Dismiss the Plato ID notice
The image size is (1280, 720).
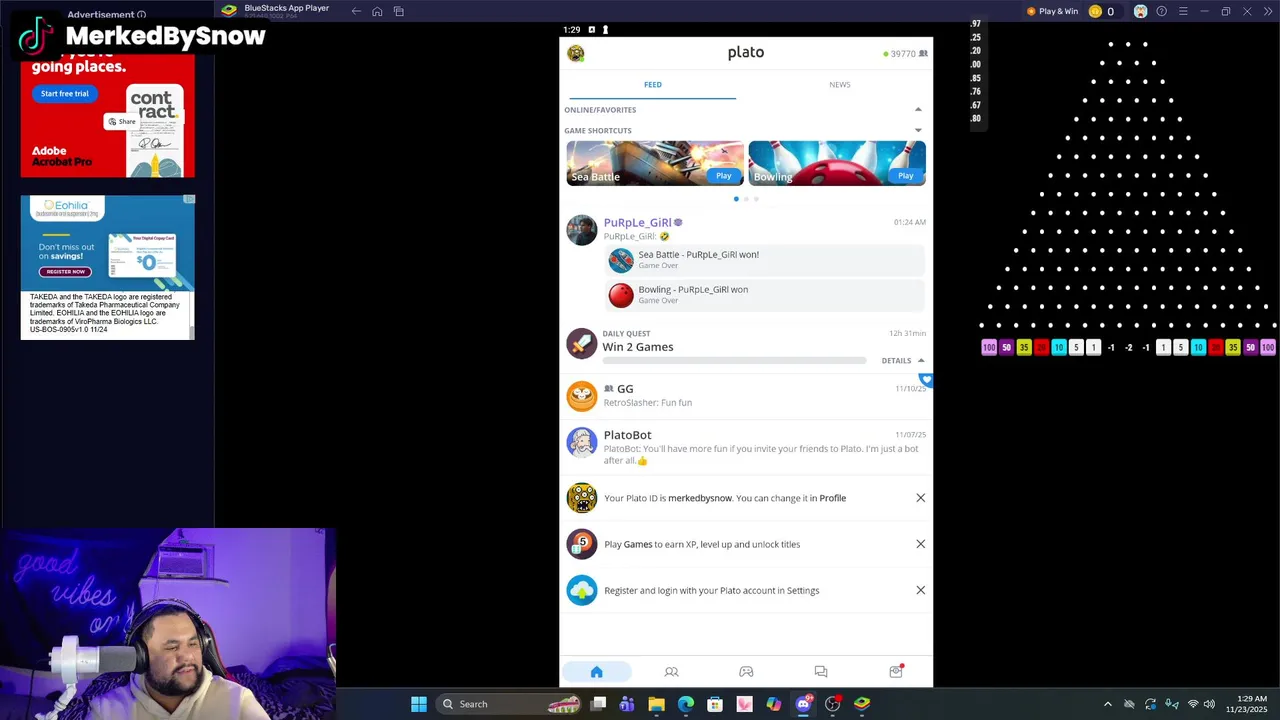(x=921, y=498)
